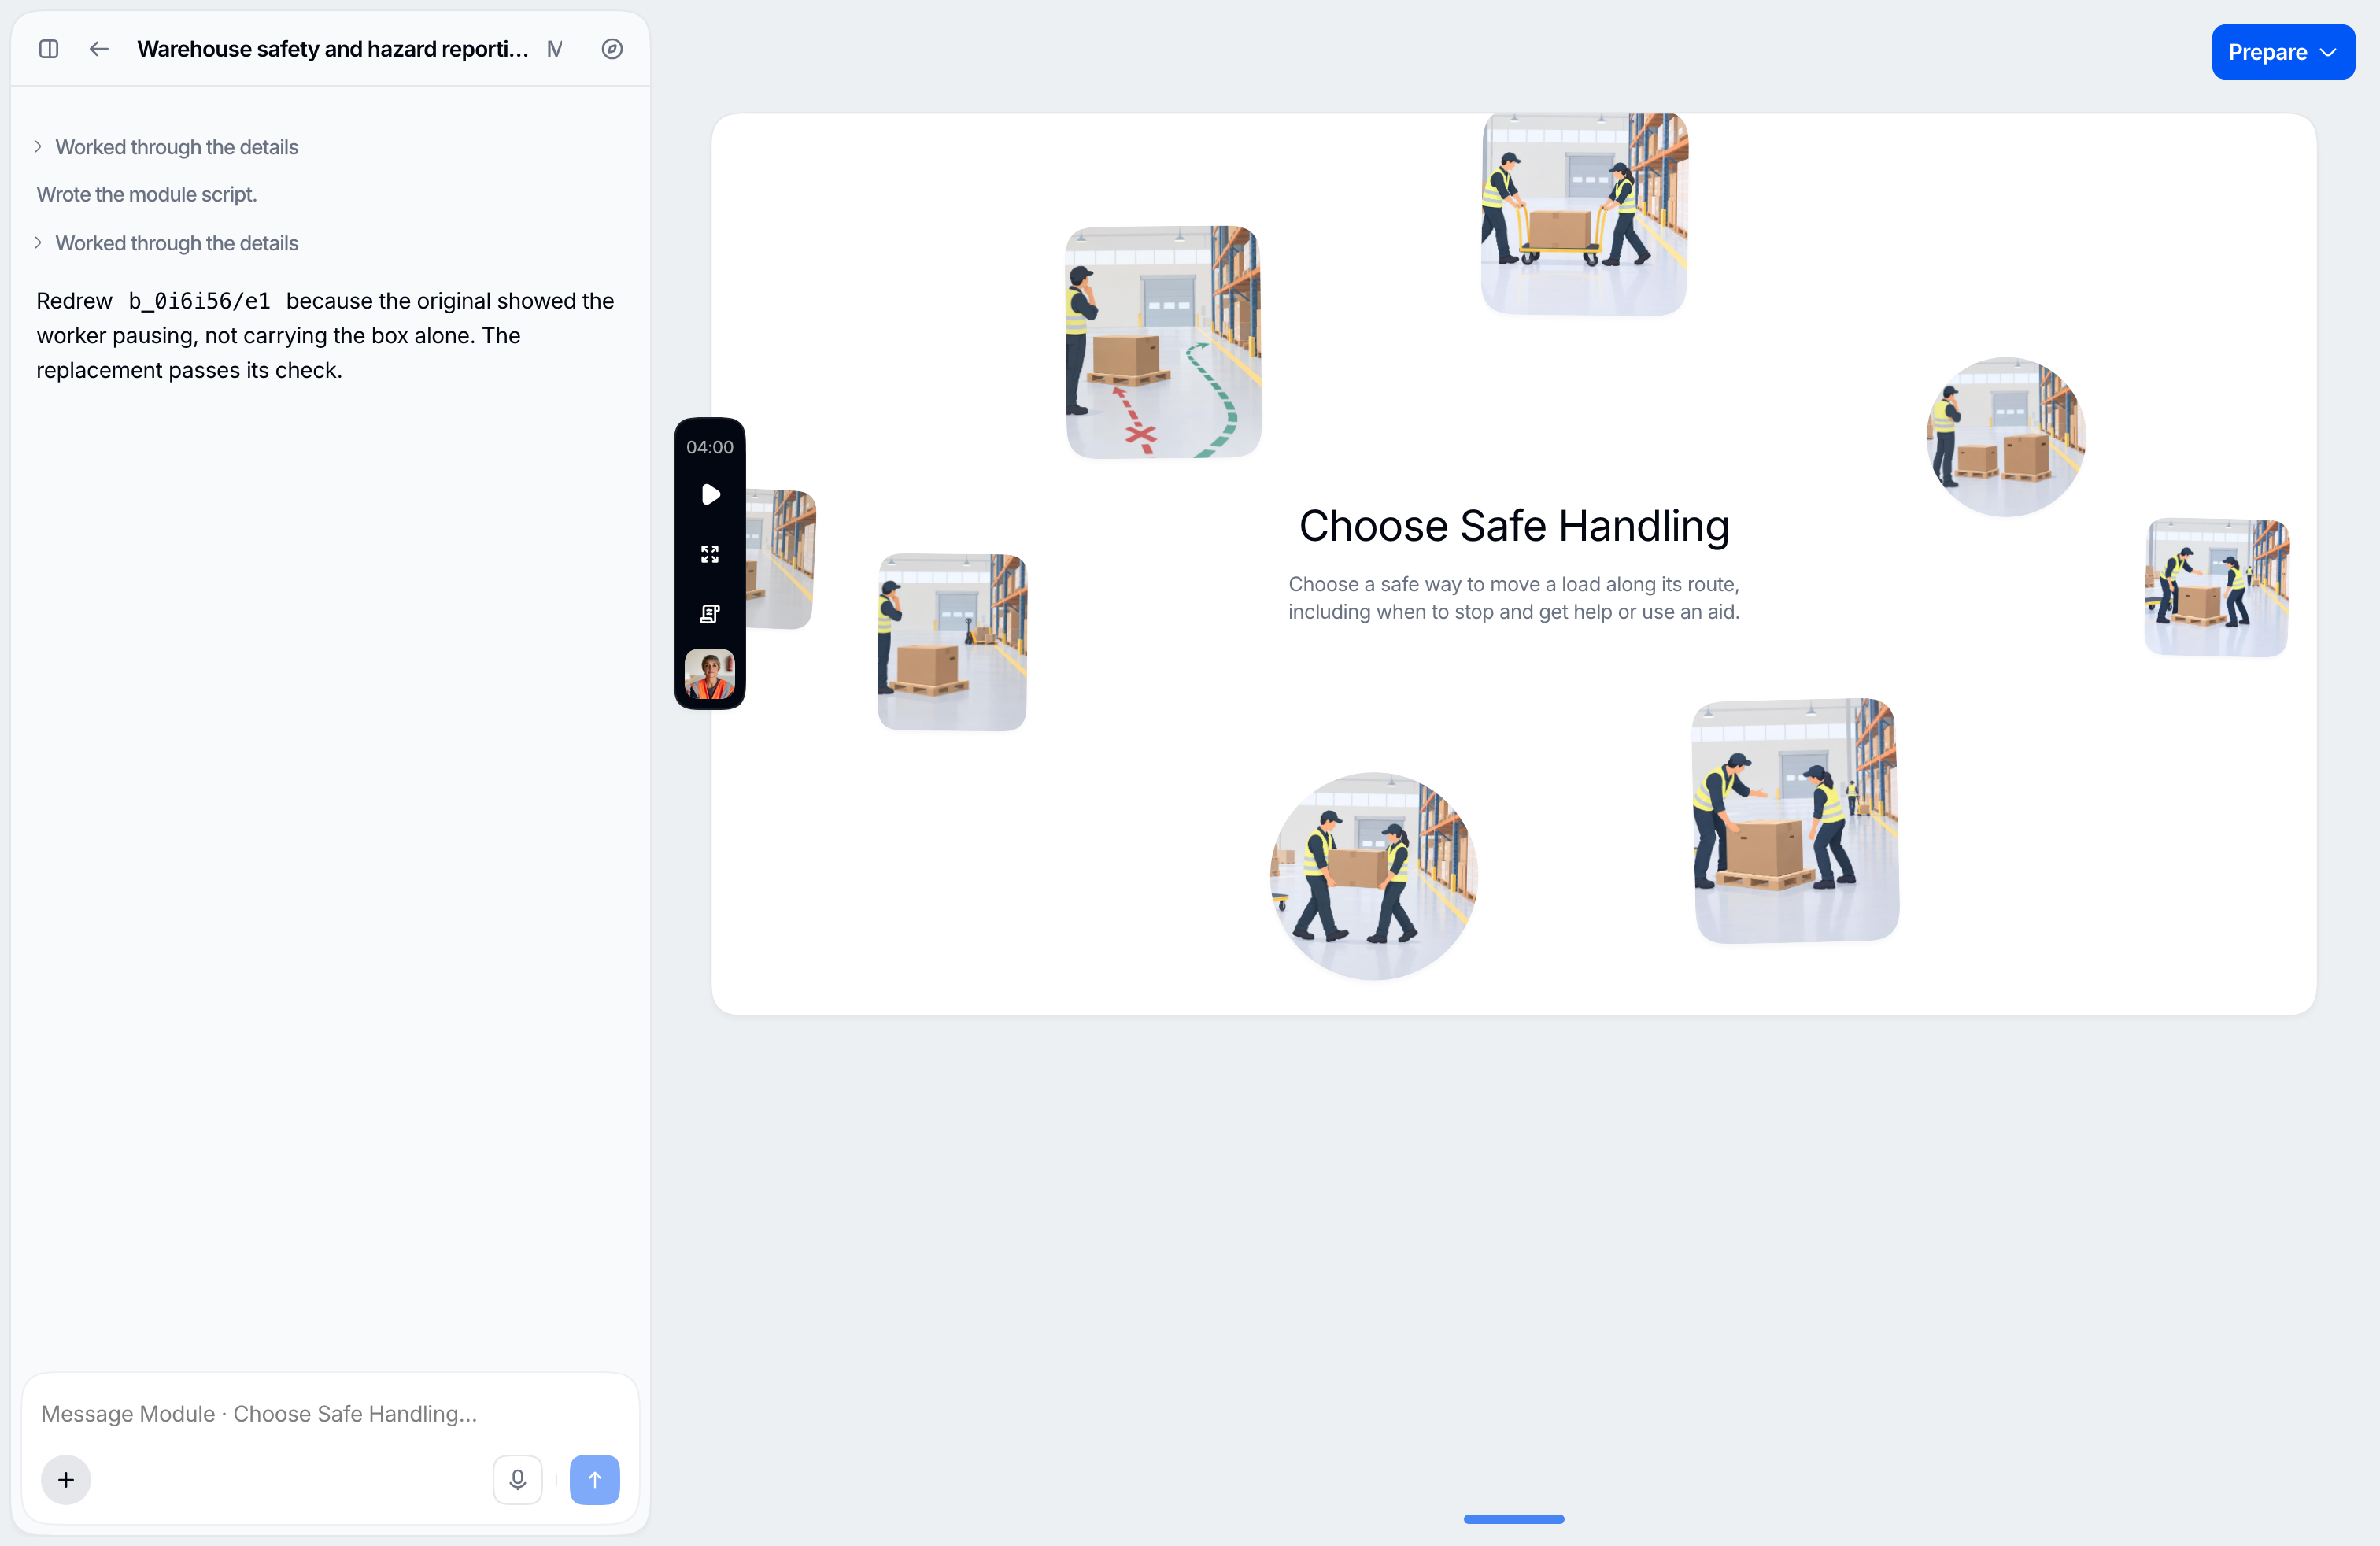Select the image with red and green route paths
The width and height of the screenshot is (2380, 1546).
click(x=1163, y=342)
